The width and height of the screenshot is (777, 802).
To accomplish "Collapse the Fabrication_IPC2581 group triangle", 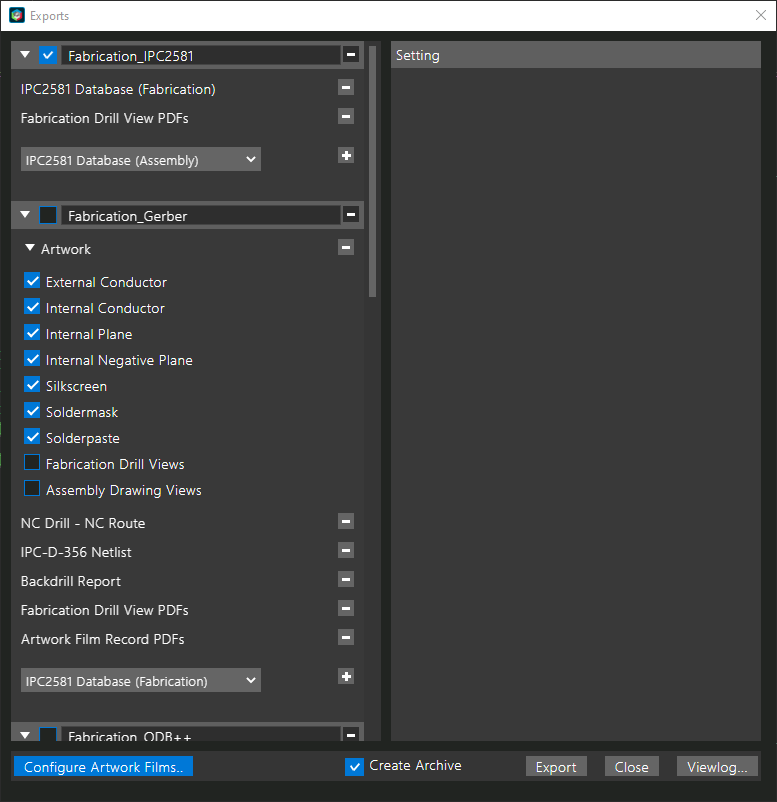I will (x=25, y=54).
